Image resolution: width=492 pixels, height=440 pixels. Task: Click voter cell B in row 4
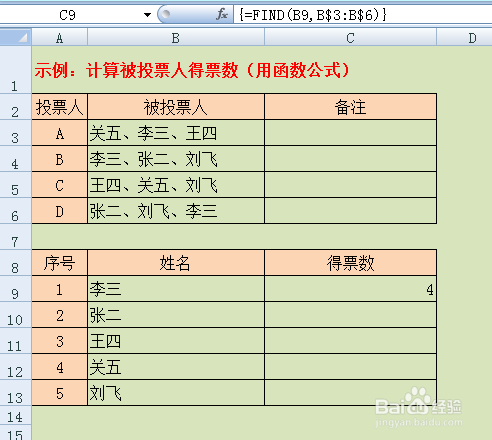point(60,159)
